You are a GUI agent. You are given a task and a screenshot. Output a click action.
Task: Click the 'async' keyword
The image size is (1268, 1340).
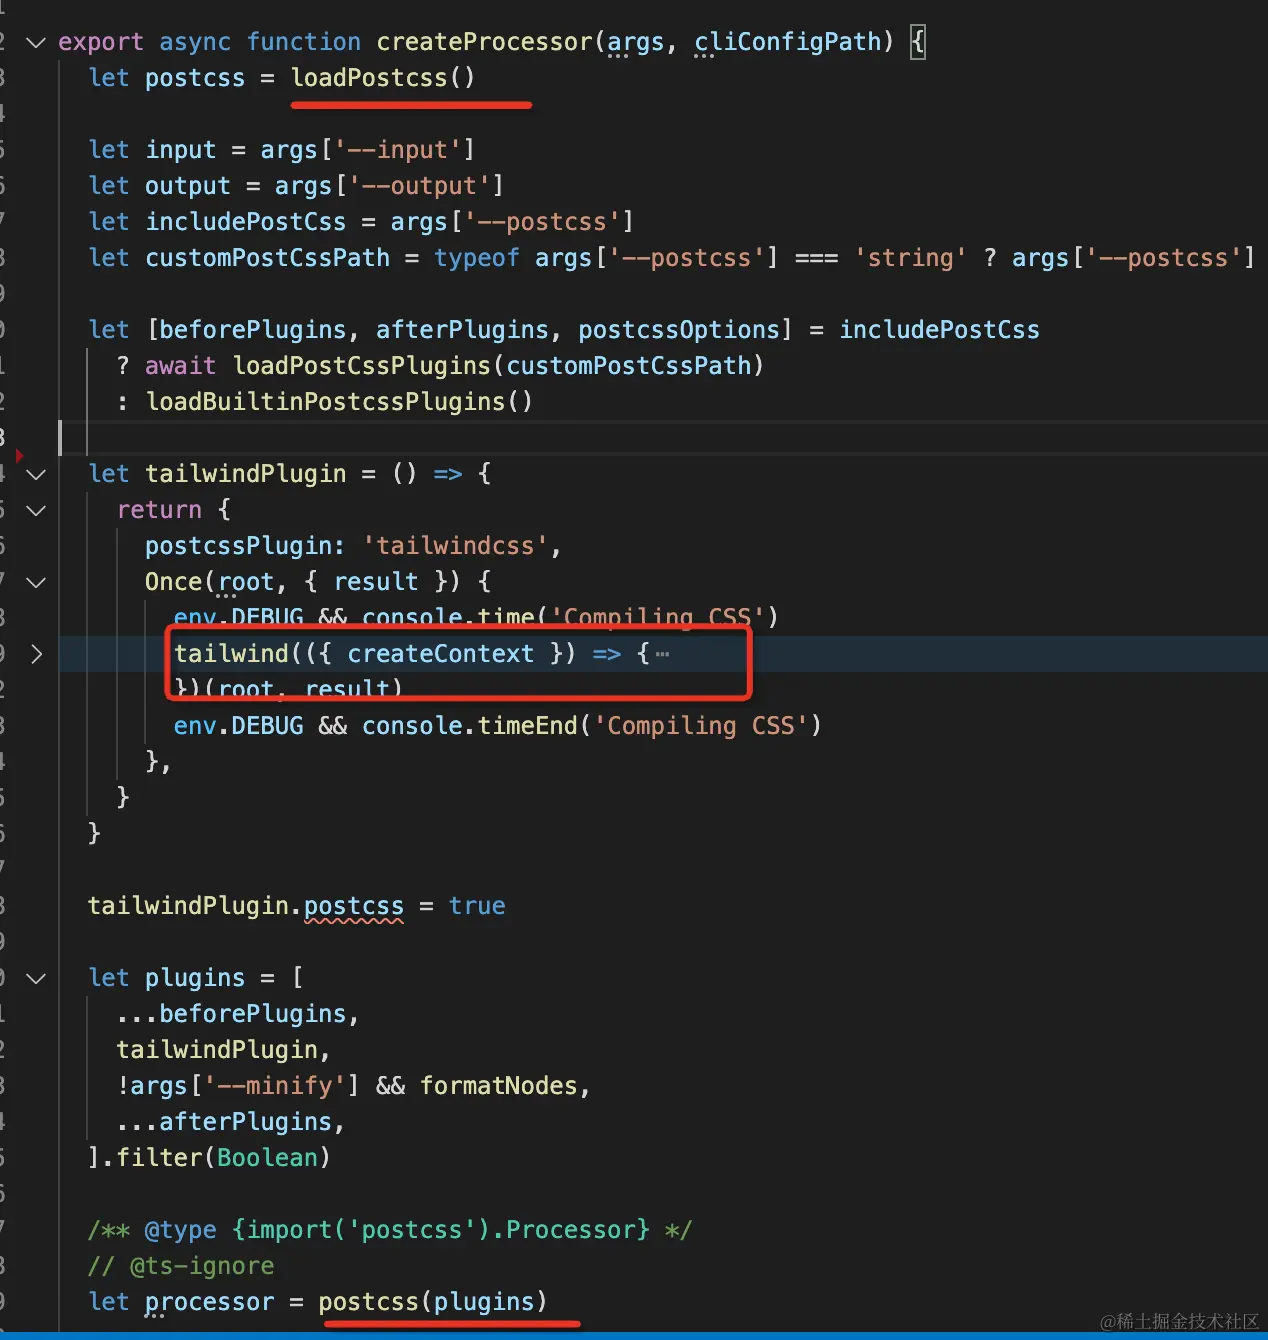click(x=195, y=42)
